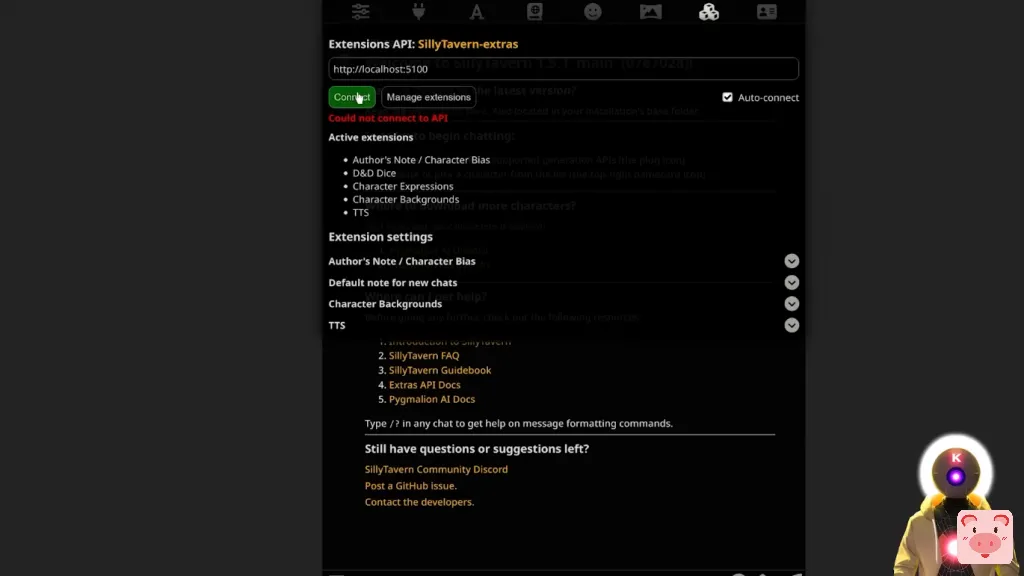1024x576 pixels.
Task: Open the SillyTavern Guidebook link
Action: click(440, 370)
